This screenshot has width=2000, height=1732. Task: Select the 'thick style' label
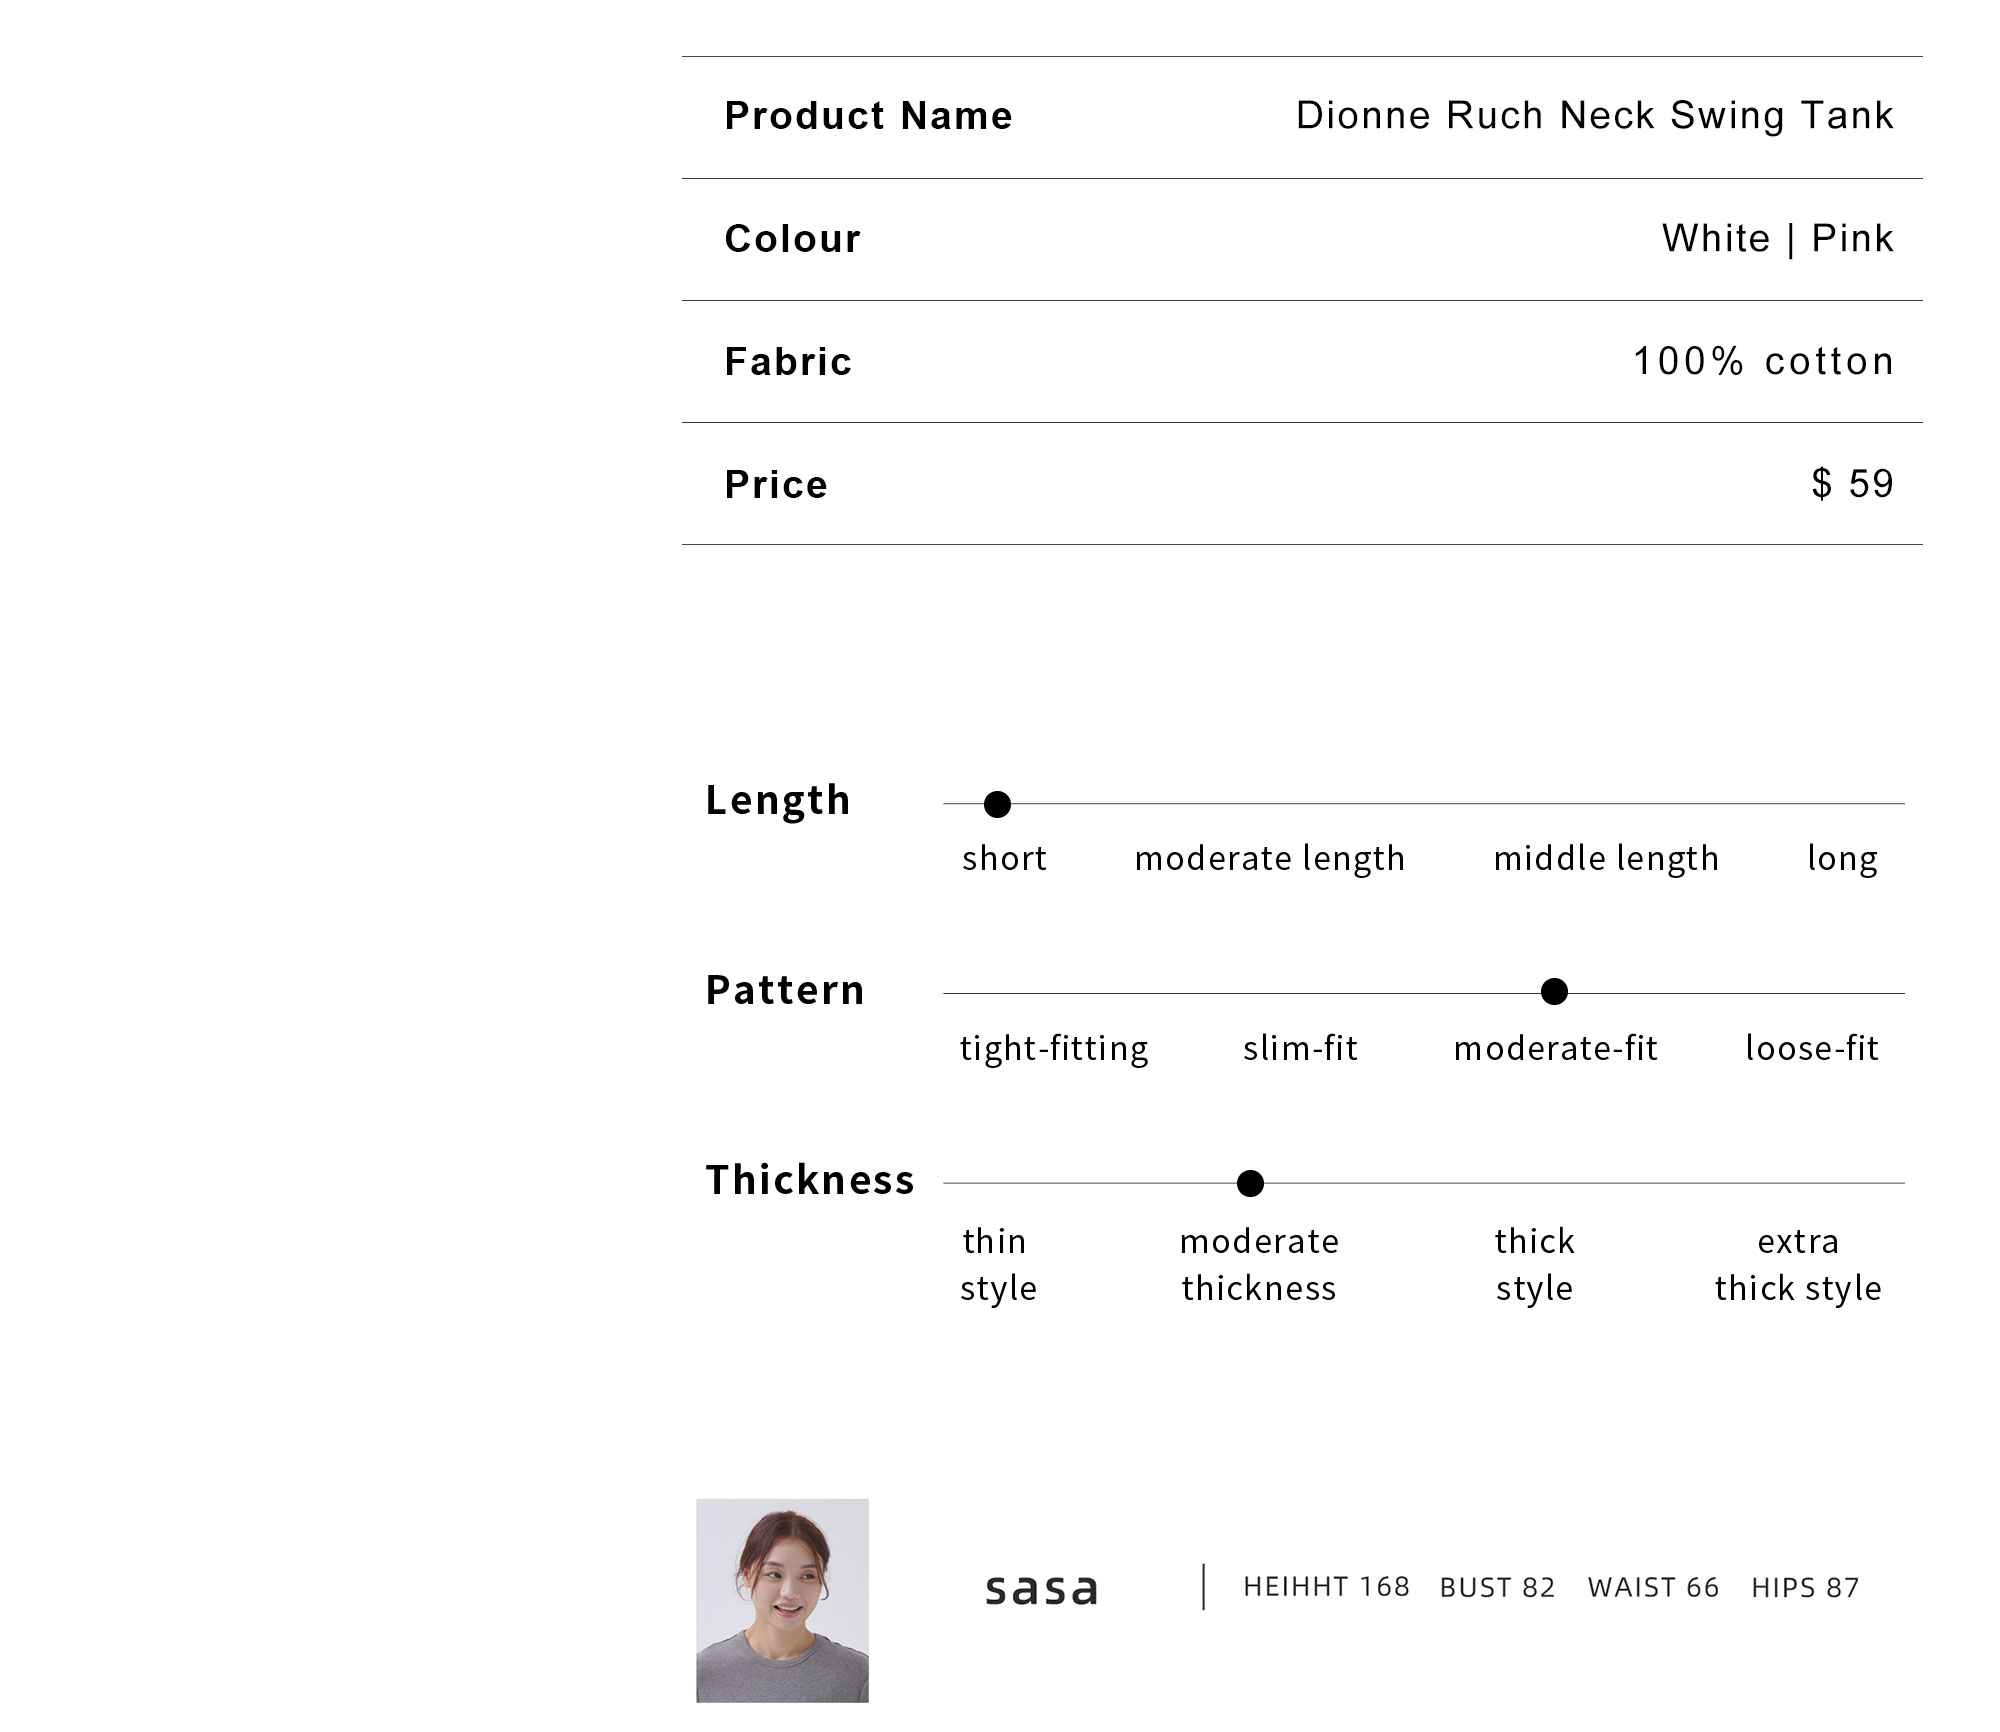(1535, 1265)
